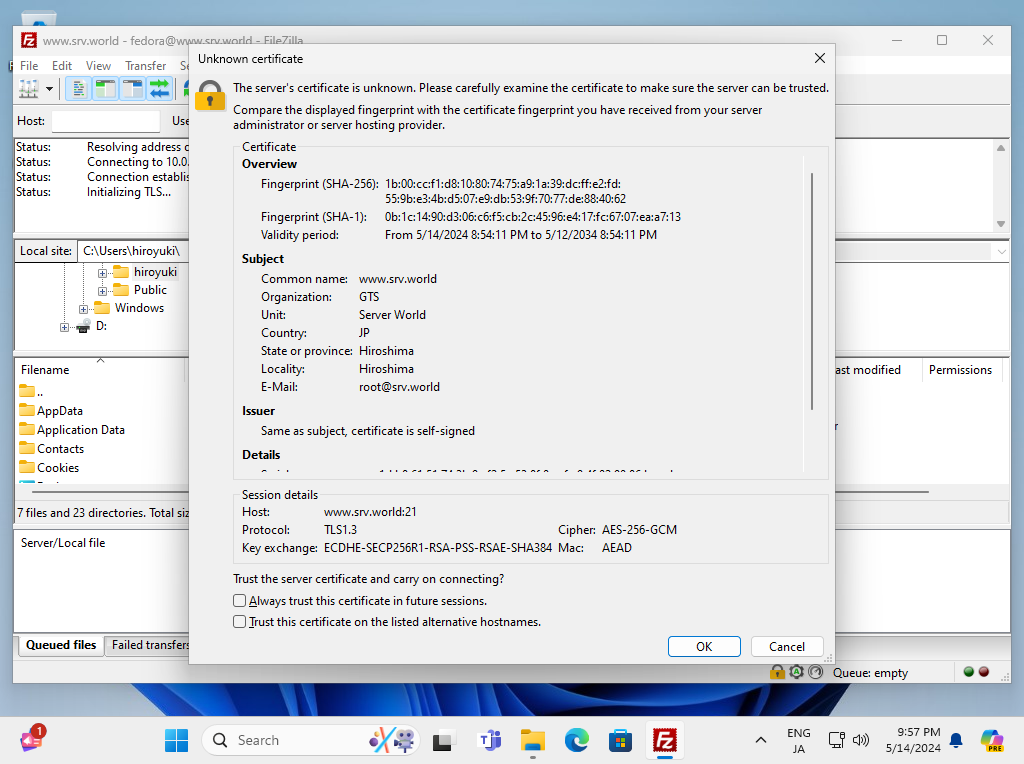The image size is (1024, 764).
Task: Open Microsoft Teams from the taskbar
Action: [490, 740]
